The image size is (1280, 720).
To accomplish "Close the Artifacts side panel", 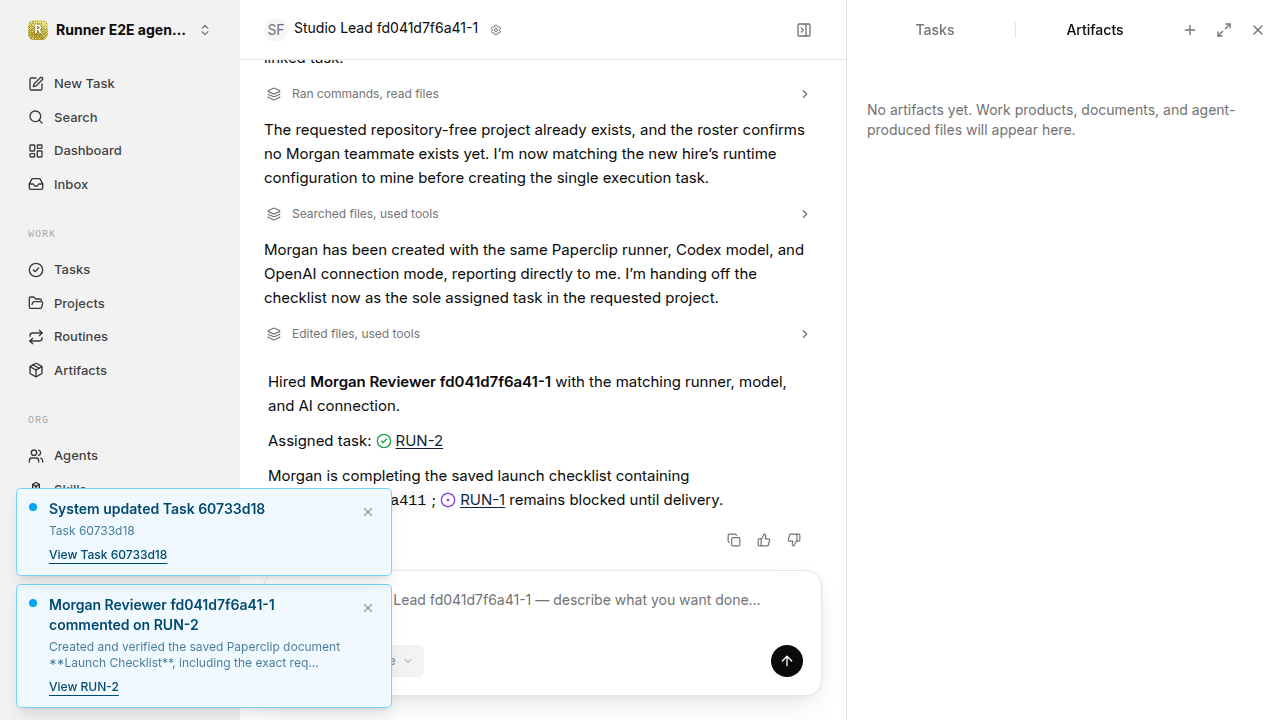I will [1258, 30].
